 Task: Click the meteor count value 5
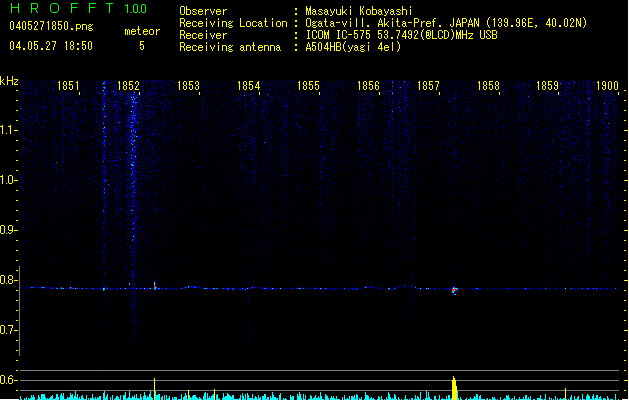pos(142,46)
